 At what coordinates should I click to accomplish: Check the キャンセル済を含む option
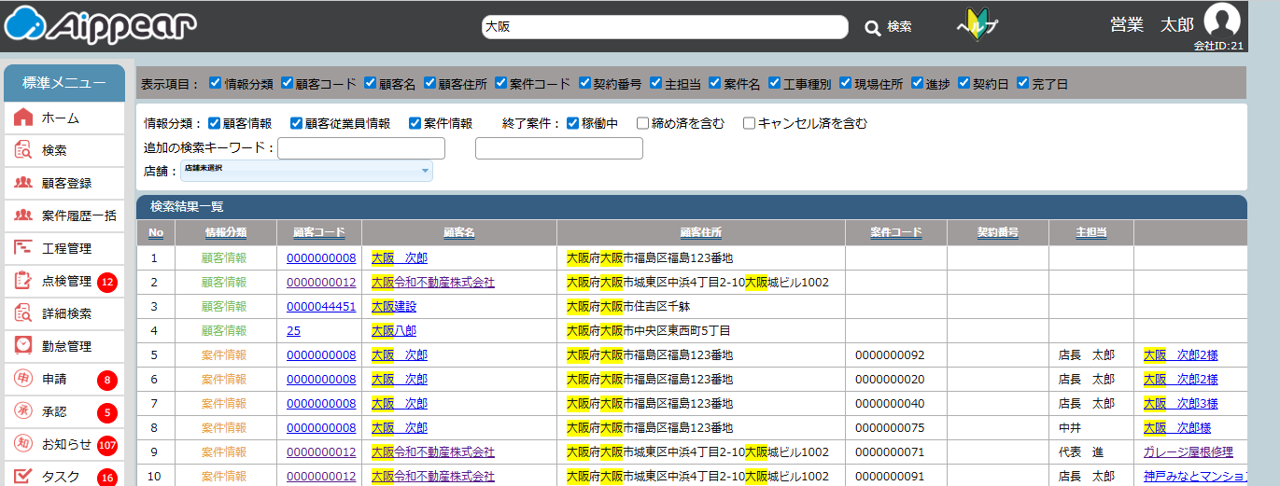click(x=749, y=124)
